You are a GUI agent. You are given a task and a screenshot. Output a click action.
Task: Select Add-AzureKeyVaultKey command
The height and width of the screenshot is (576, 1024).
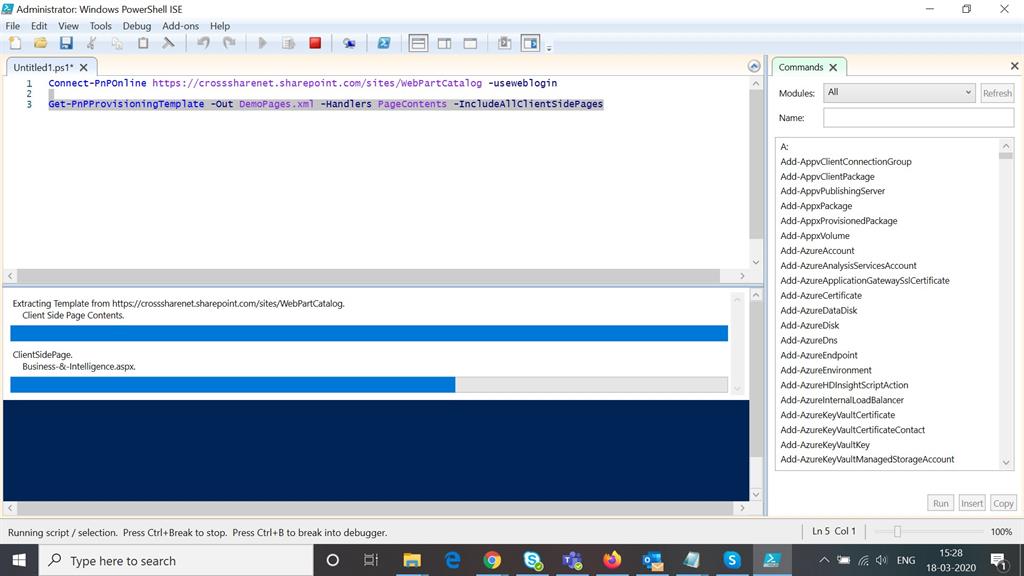click(825, 445)
